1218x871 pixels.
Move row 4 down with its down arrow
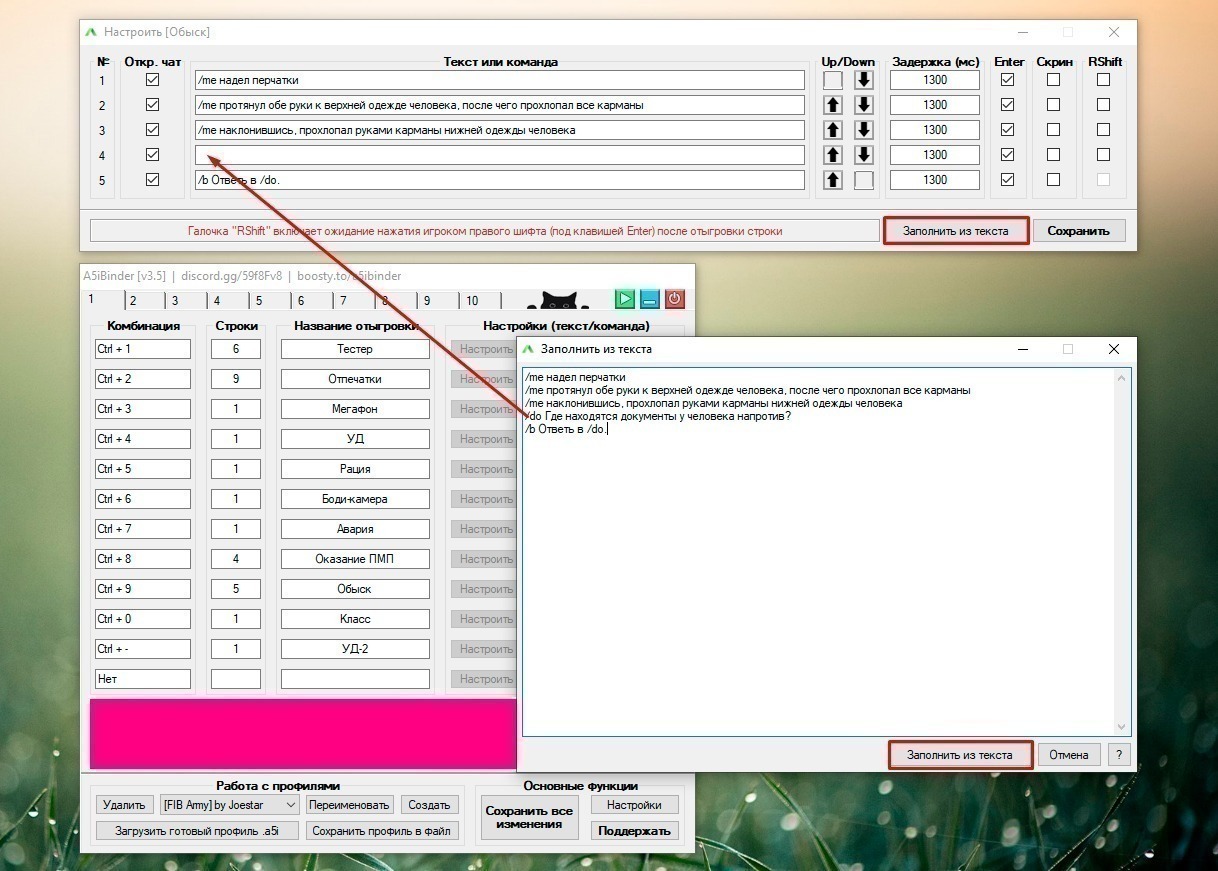click(864, 155)
